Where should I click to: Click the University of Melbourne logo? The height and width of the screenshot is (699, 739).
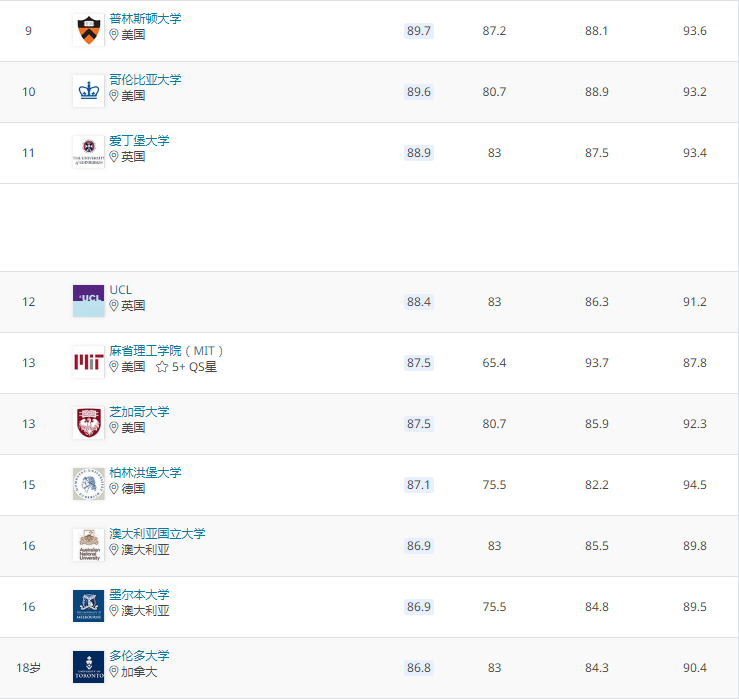click(88, 606)
